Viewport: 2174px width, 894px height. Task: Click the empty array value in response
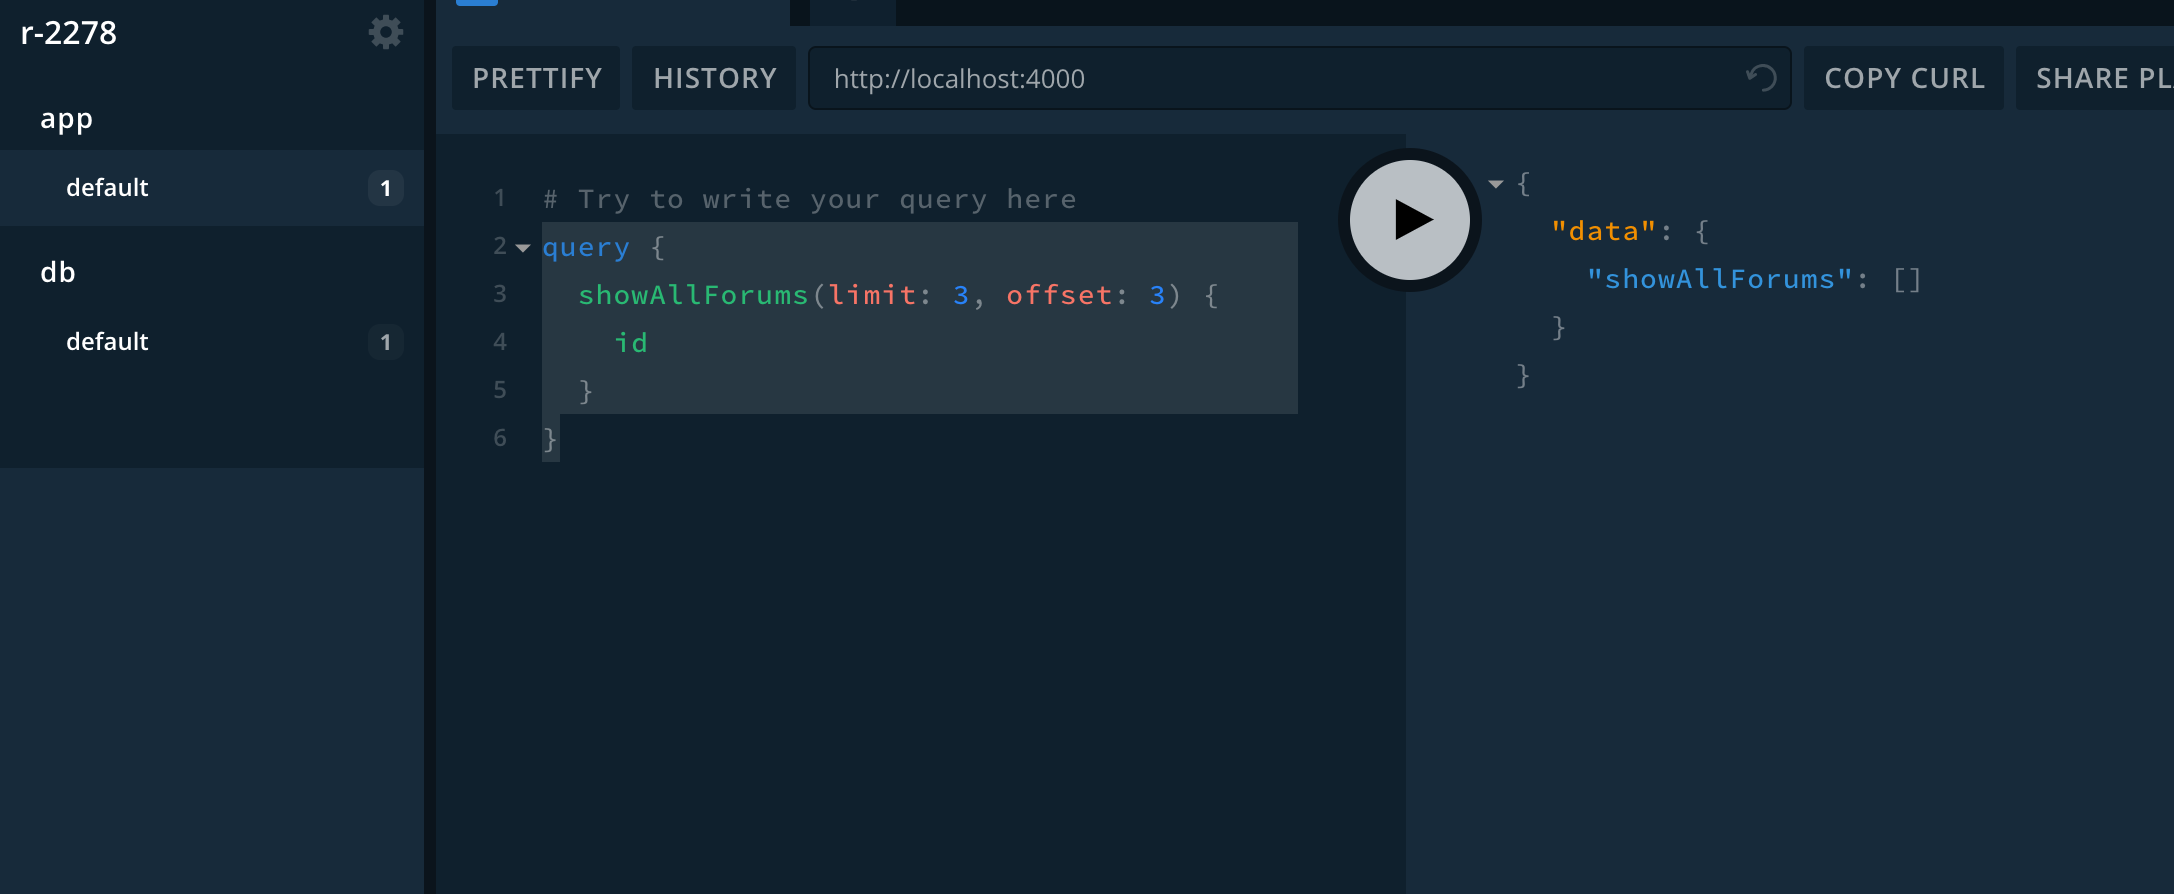pos(1907,279)
